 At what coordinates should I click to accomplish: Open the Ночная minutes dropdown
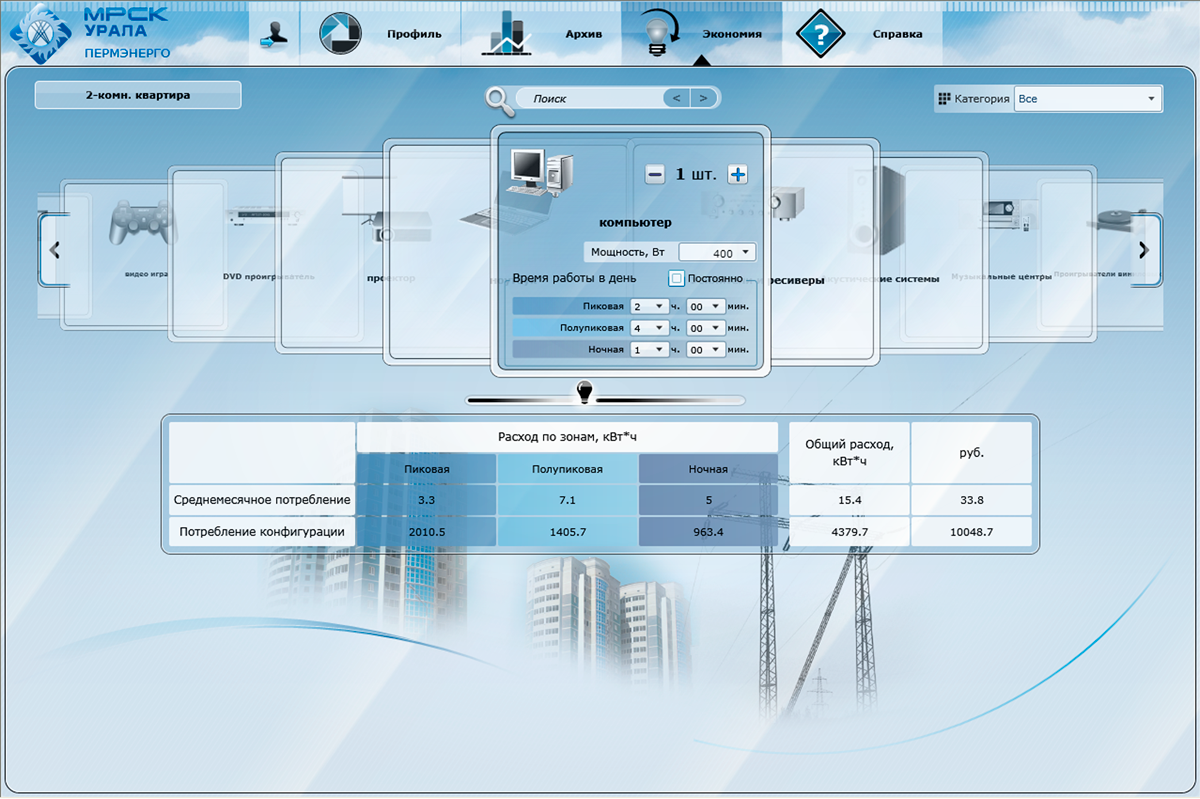tap(704, 350)
